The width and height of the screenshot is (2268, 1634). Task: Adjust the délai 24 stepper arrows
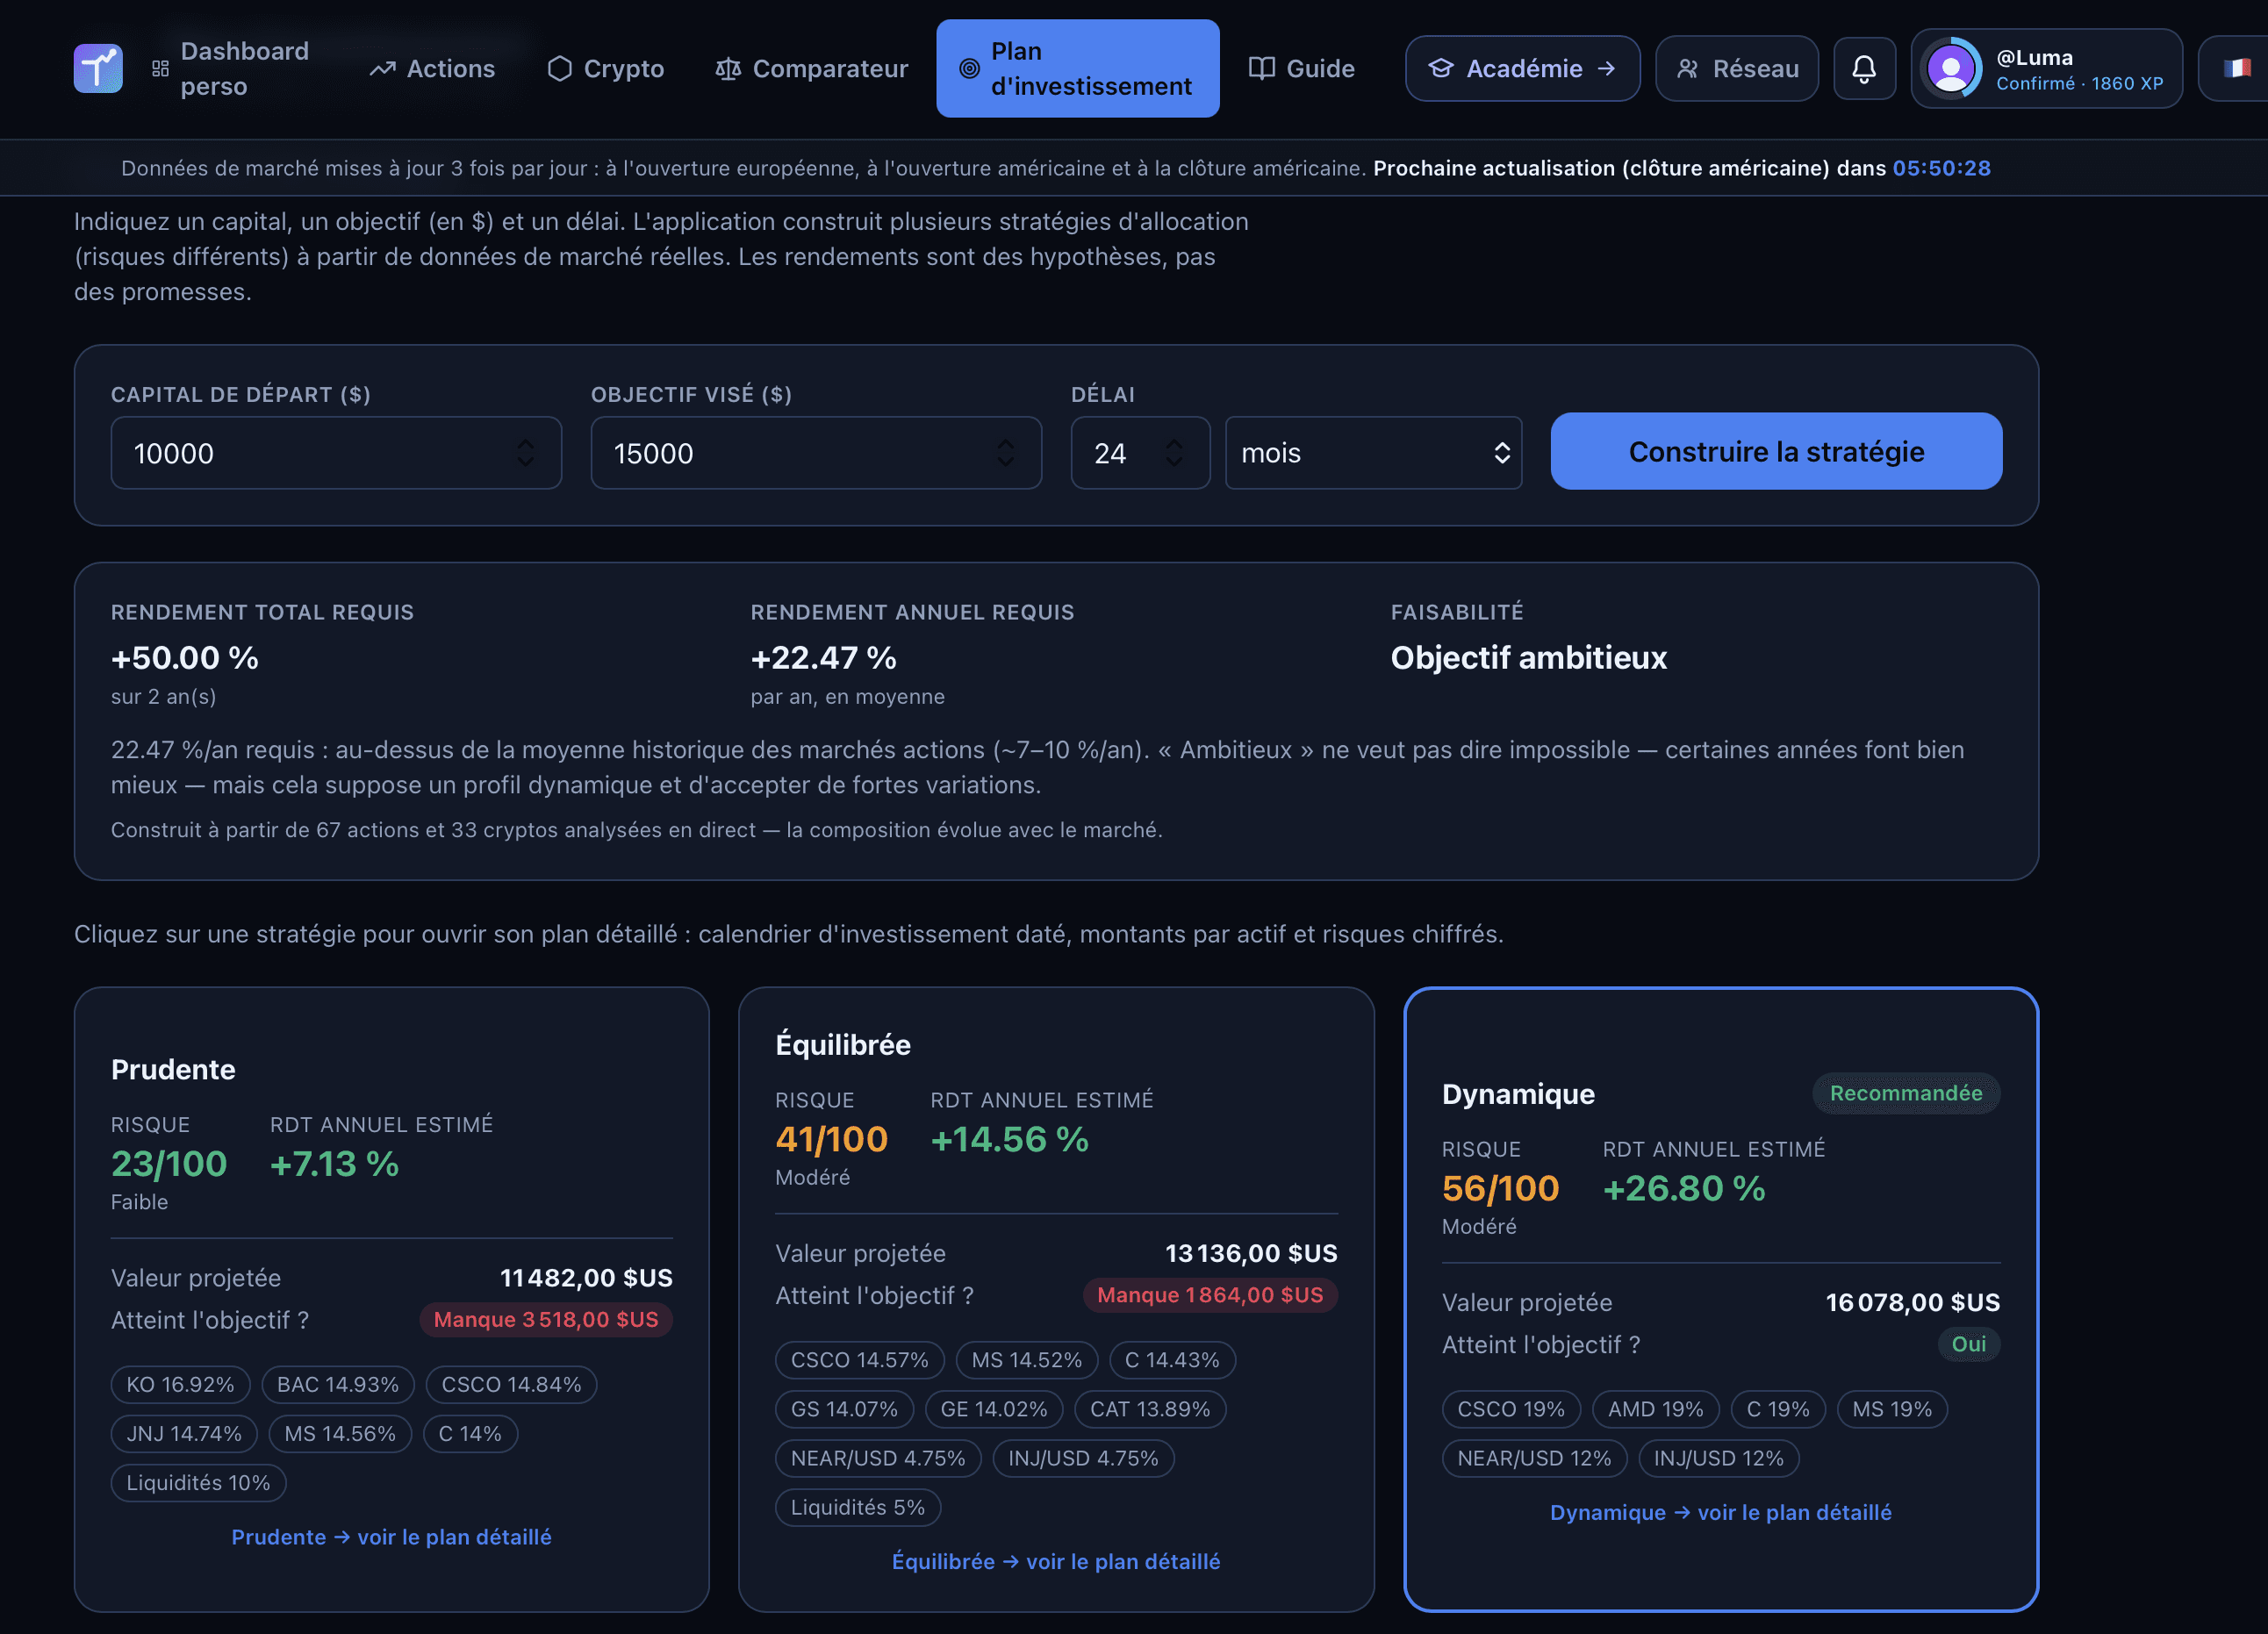(x=1174, y=453)
